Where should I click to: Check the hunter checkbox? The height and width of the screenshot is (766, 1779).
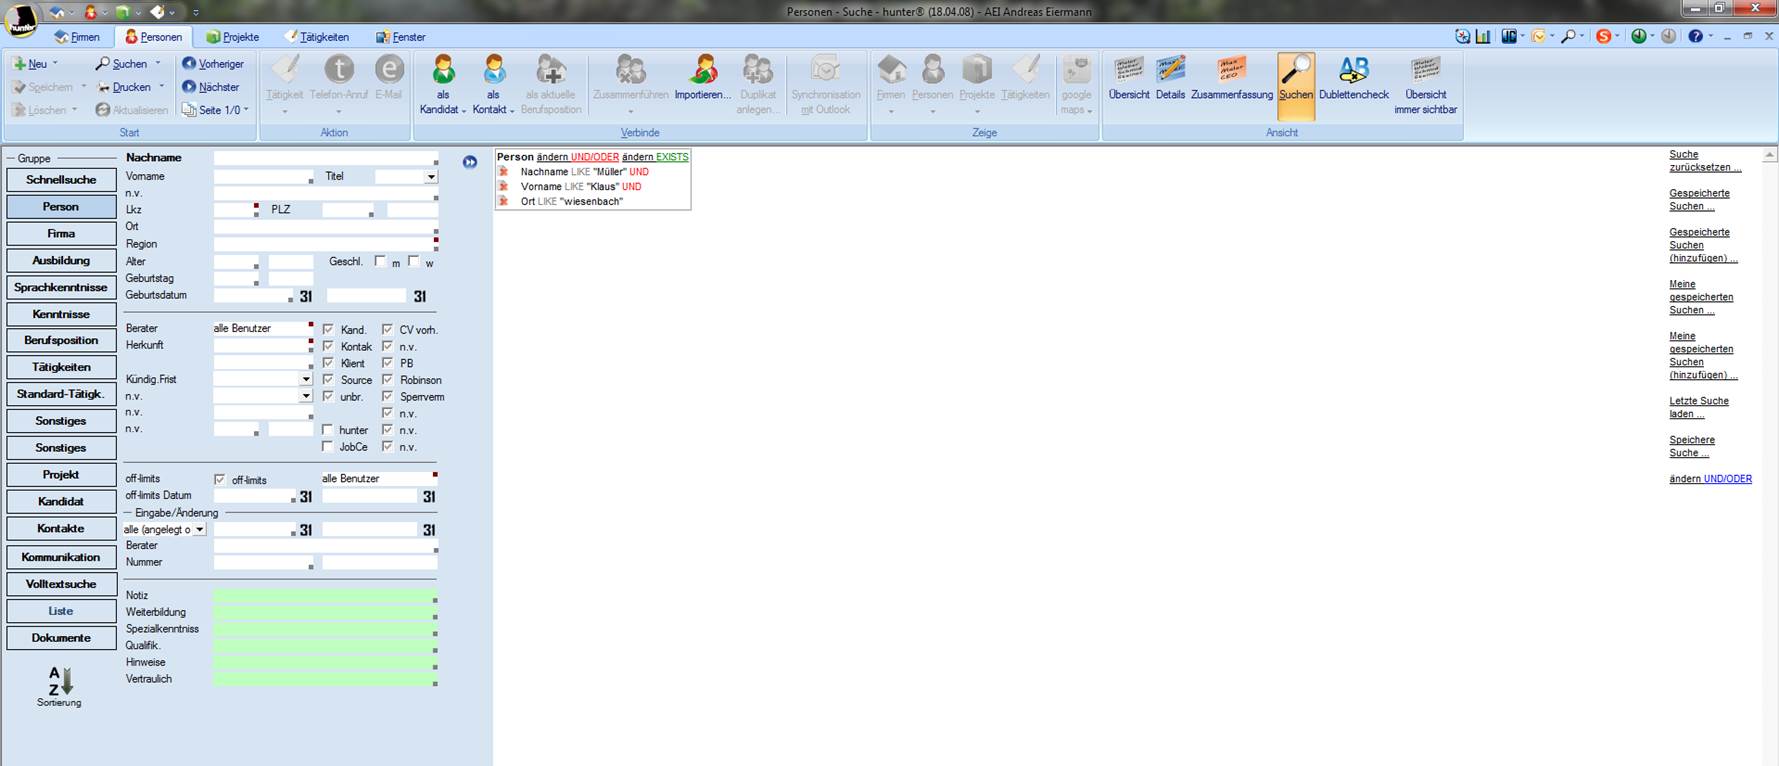(x=327, y=430)
